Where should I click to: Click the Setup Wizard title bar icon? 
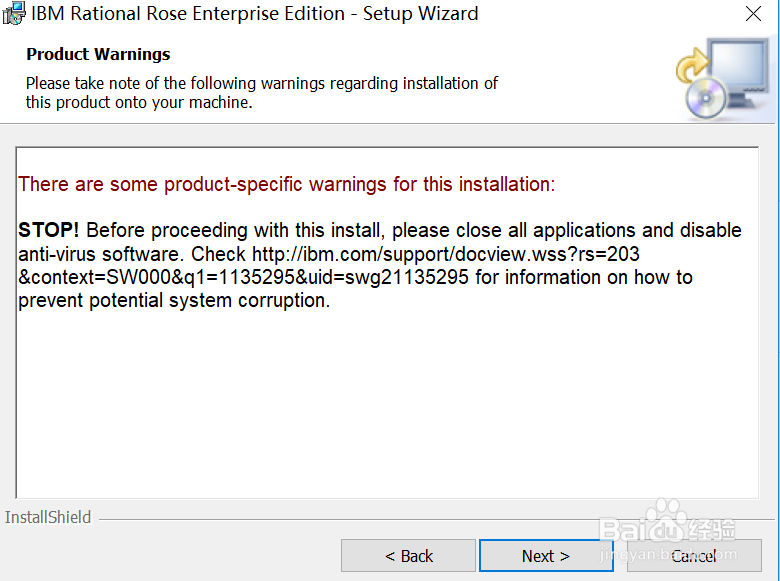click(x=13, y=13)
